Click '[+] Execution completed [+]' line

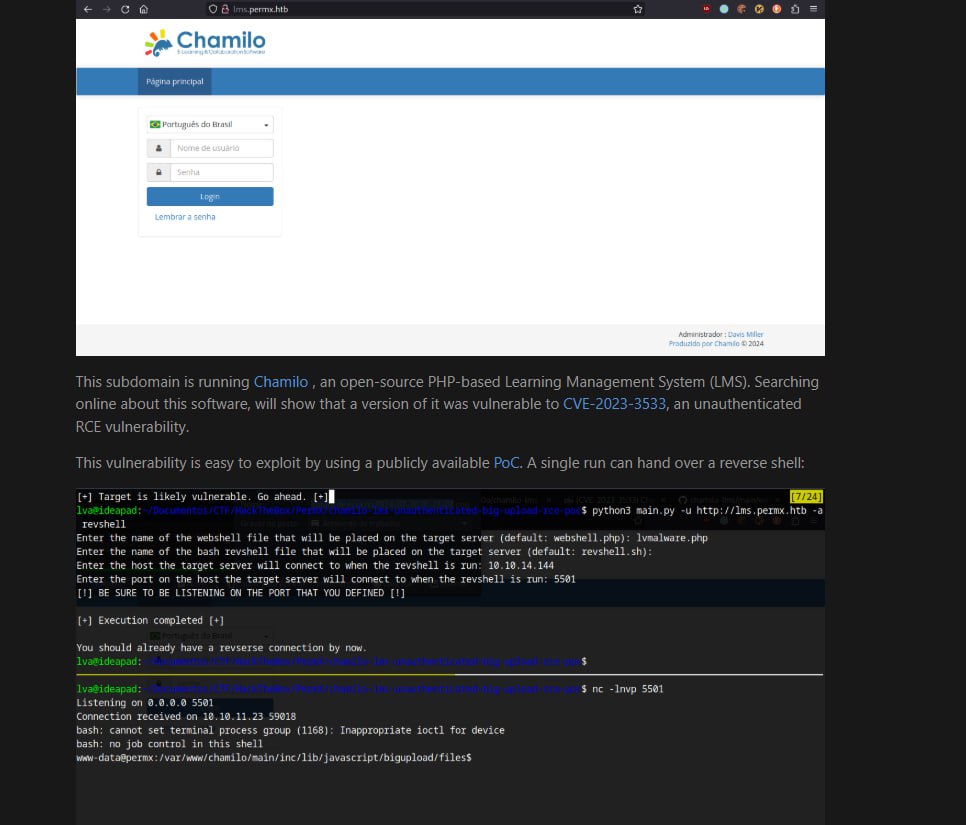tap(150, 620)
